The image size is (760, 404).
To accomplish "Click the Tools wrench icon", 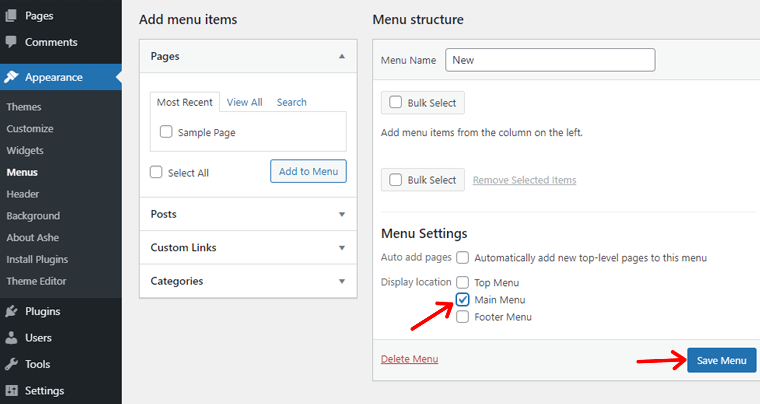I will point(11,364).
